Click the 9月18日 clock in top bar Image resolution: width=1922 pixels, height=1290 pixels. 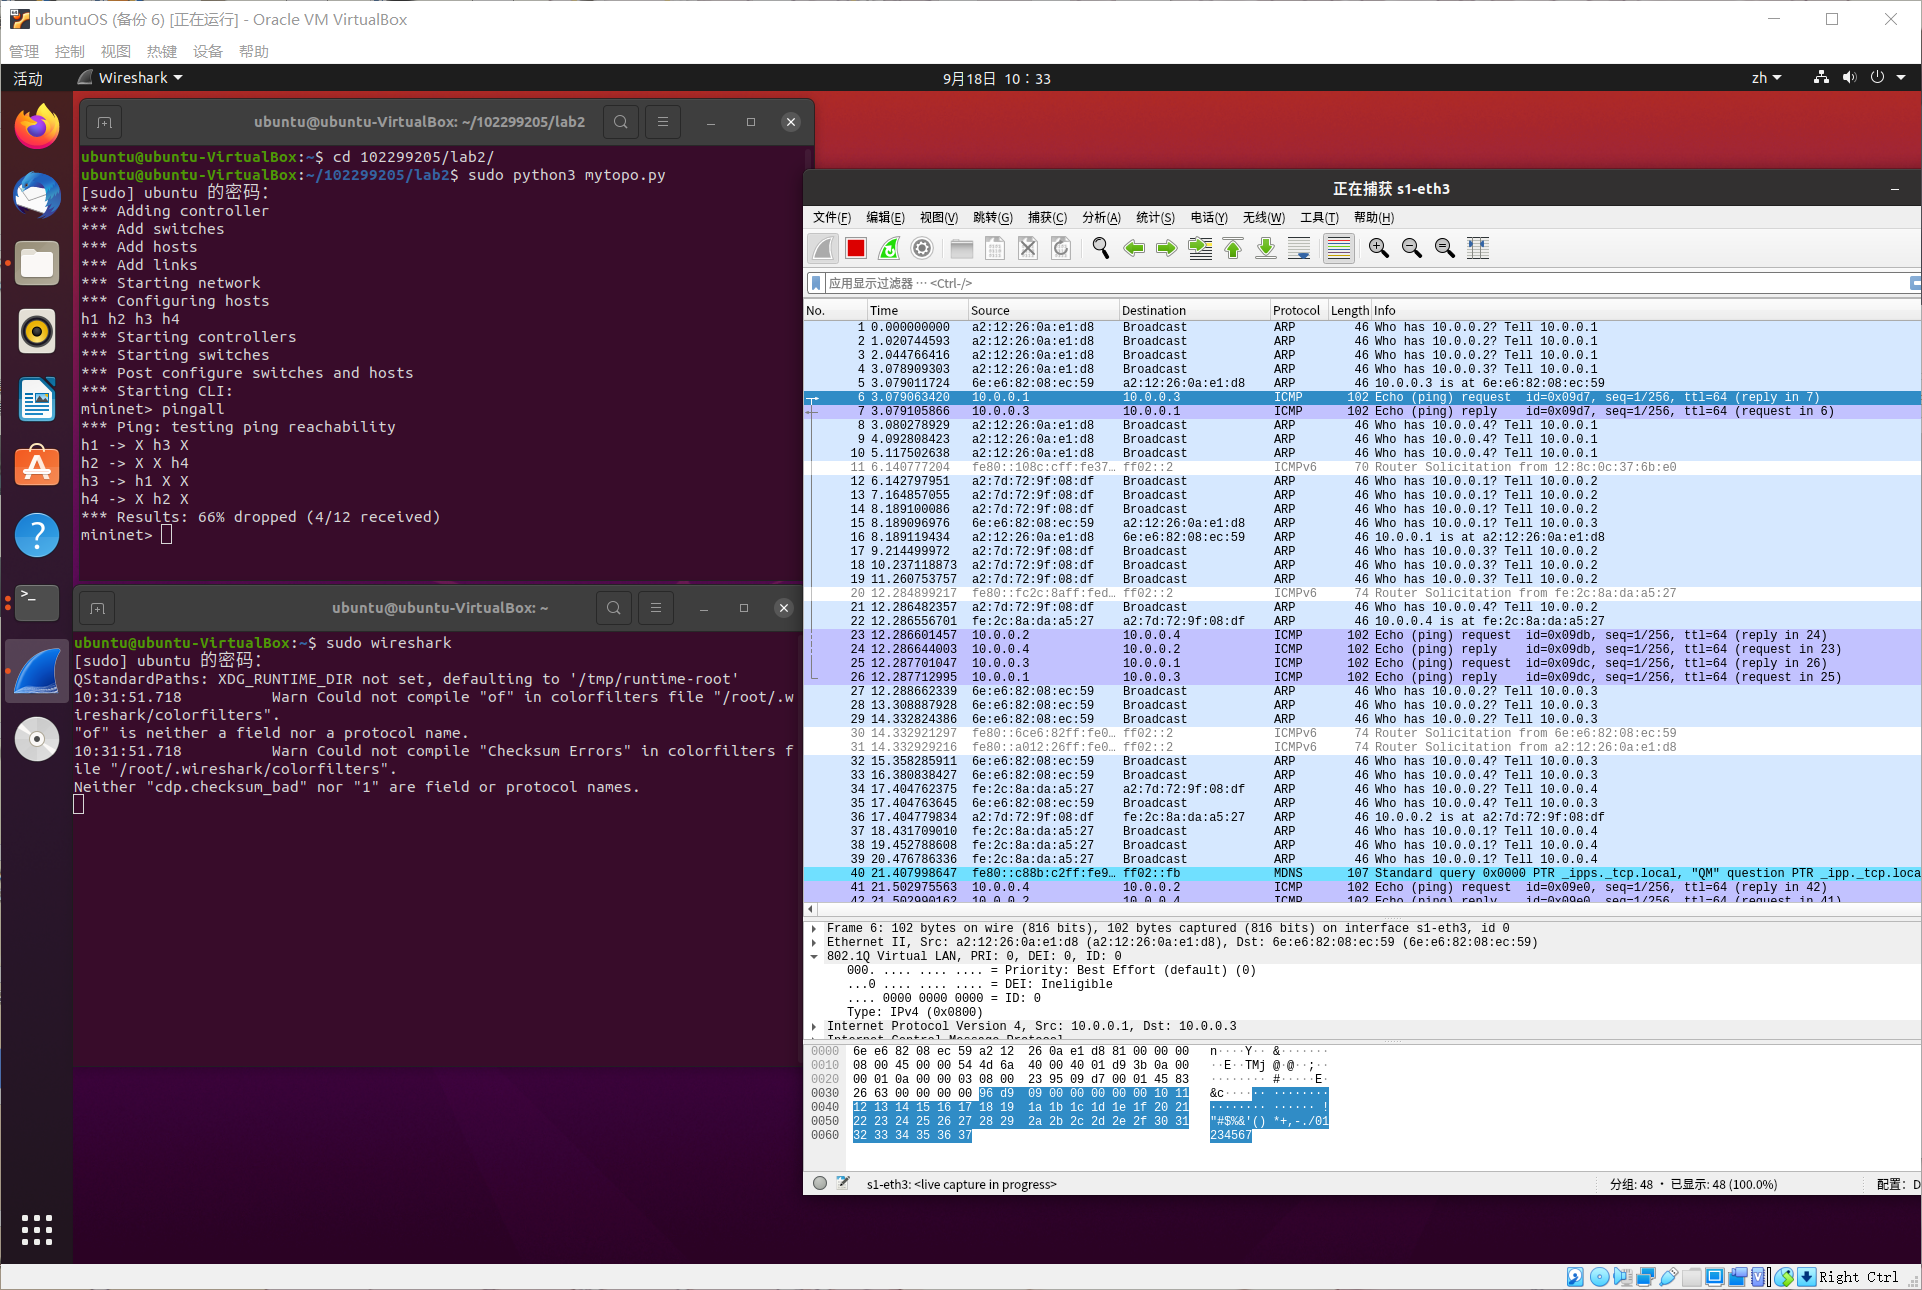click(x=996, y=78)
